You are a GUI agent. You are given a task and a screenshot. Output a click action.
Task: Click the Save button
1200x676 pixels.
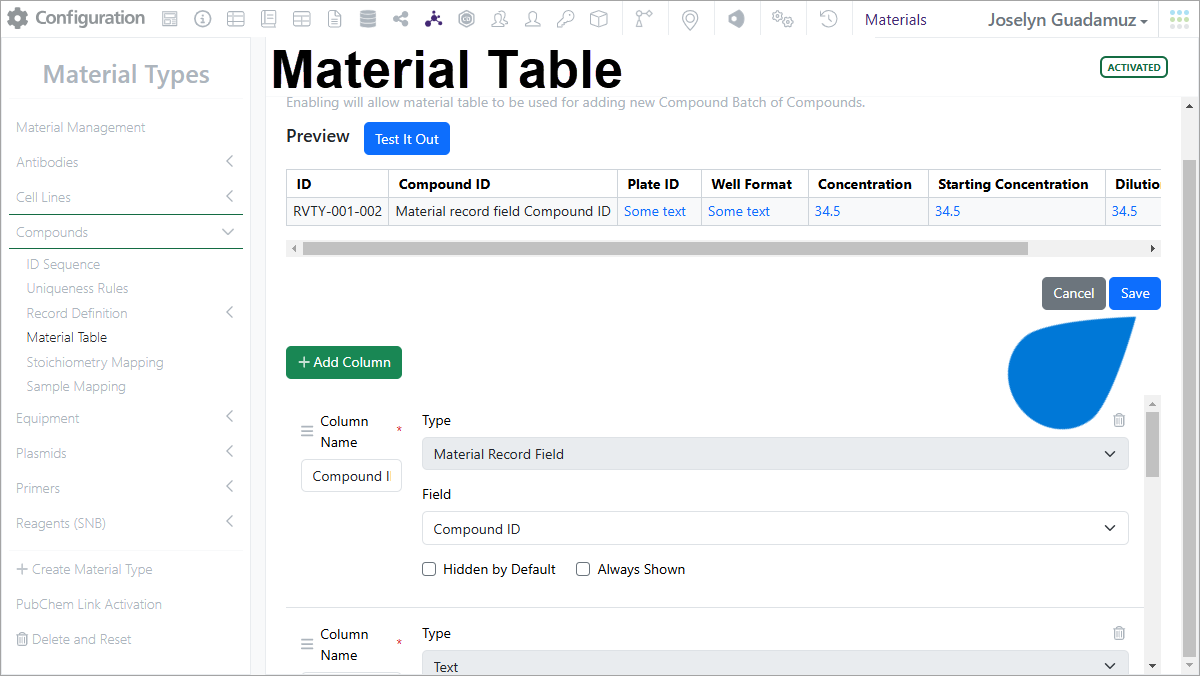pos(1135,293)
